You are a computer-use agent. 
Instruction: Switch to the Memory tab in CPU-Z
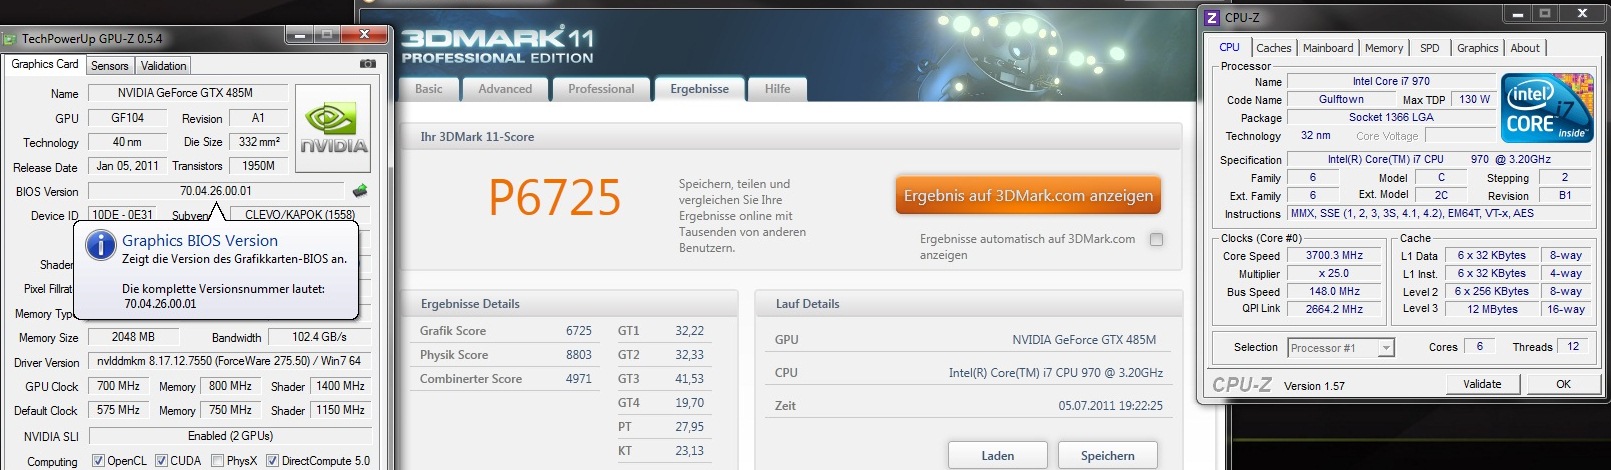coord(1384,48)
